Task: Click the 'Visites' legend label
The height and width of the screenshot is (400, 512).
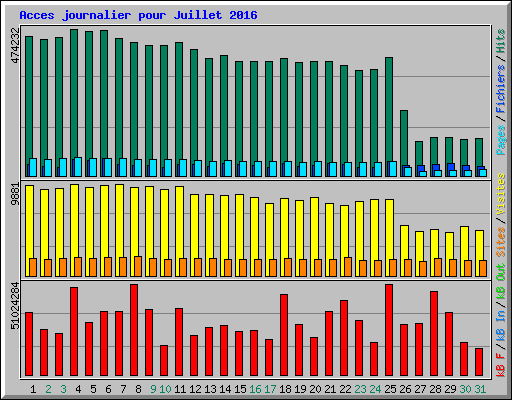Action: 501,194
